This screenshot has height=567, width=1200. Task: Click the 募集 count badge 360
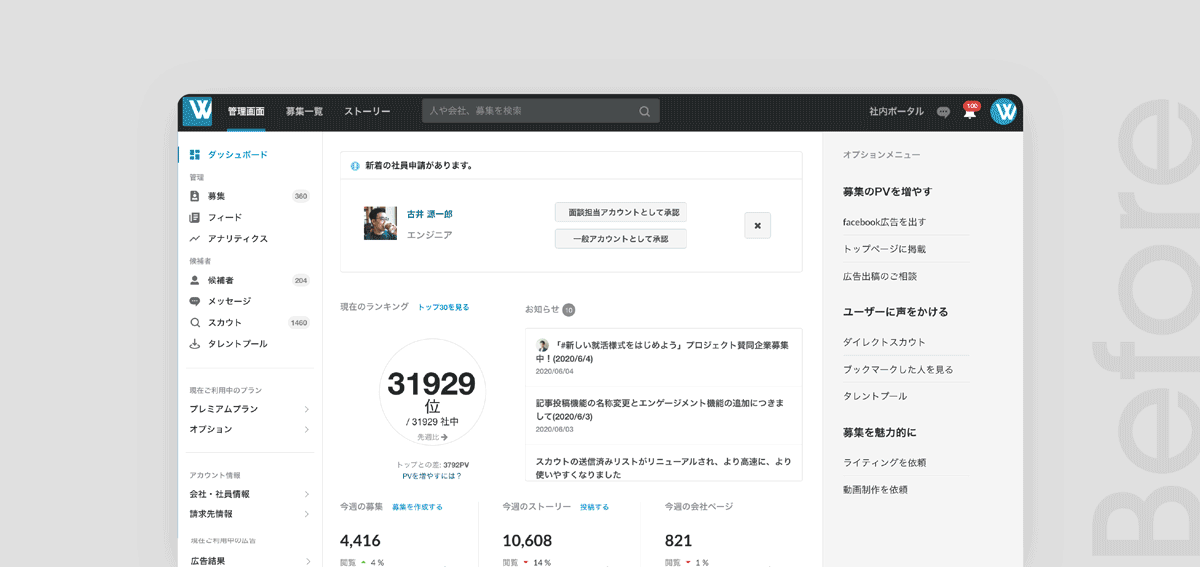point(300,196)
